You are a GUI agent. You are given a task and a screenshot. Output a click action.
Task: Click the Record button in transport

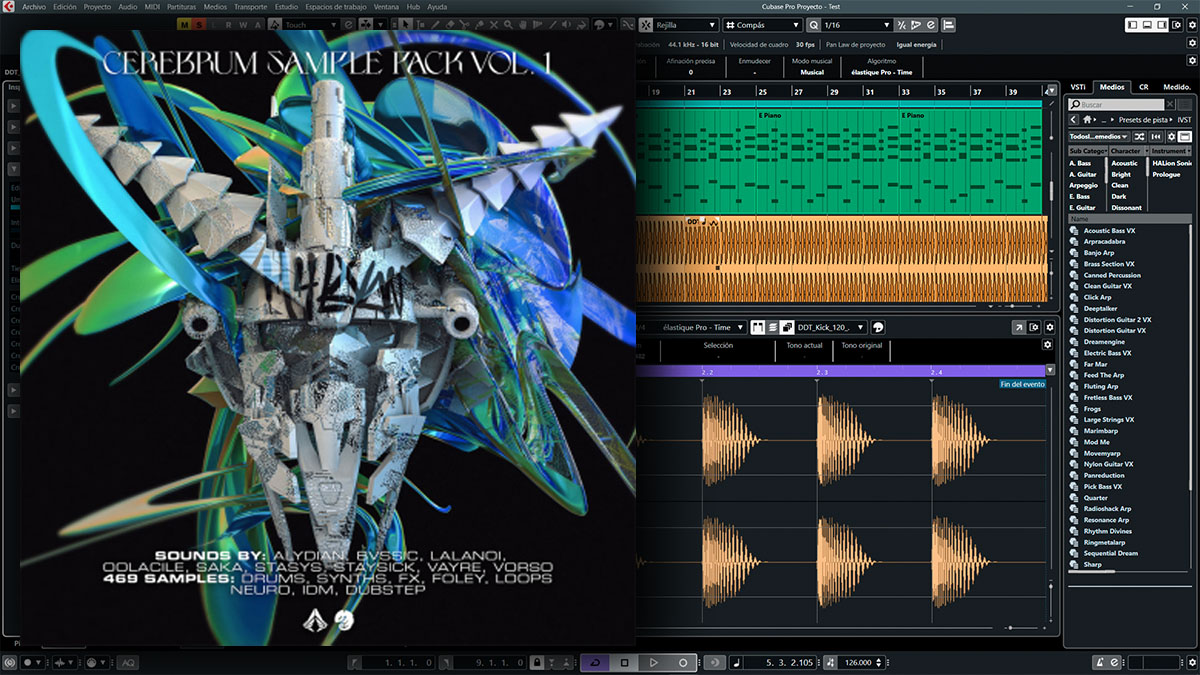(683, 662)
